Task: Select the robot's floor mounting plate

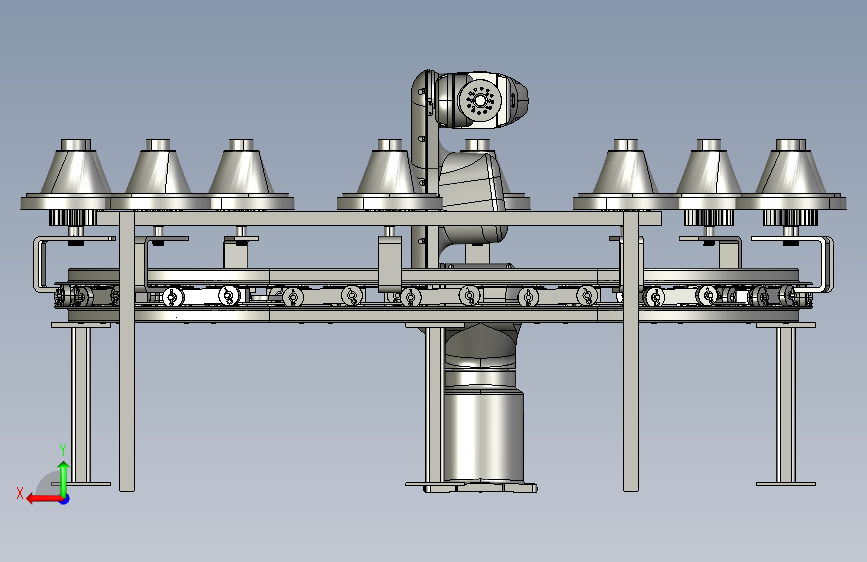Action: [480, 487]
